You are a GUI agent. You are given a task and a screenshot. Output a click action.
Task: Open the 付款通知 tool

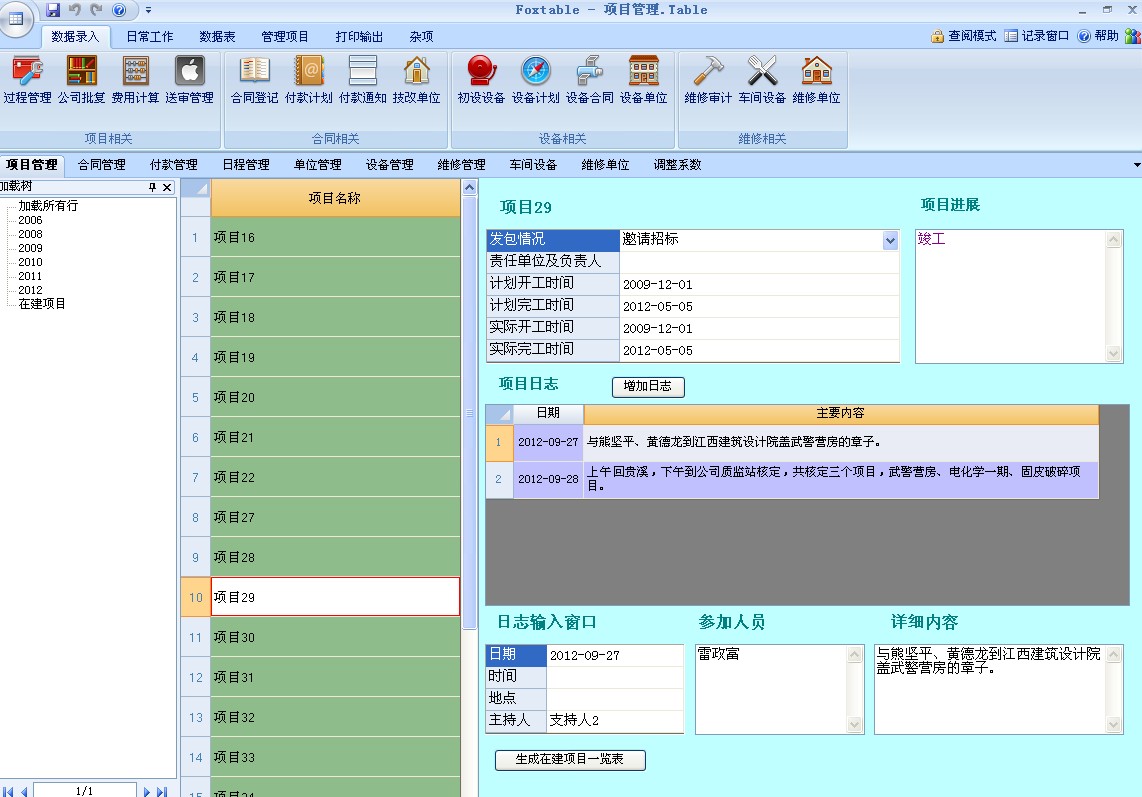click(x=363, y=80)
